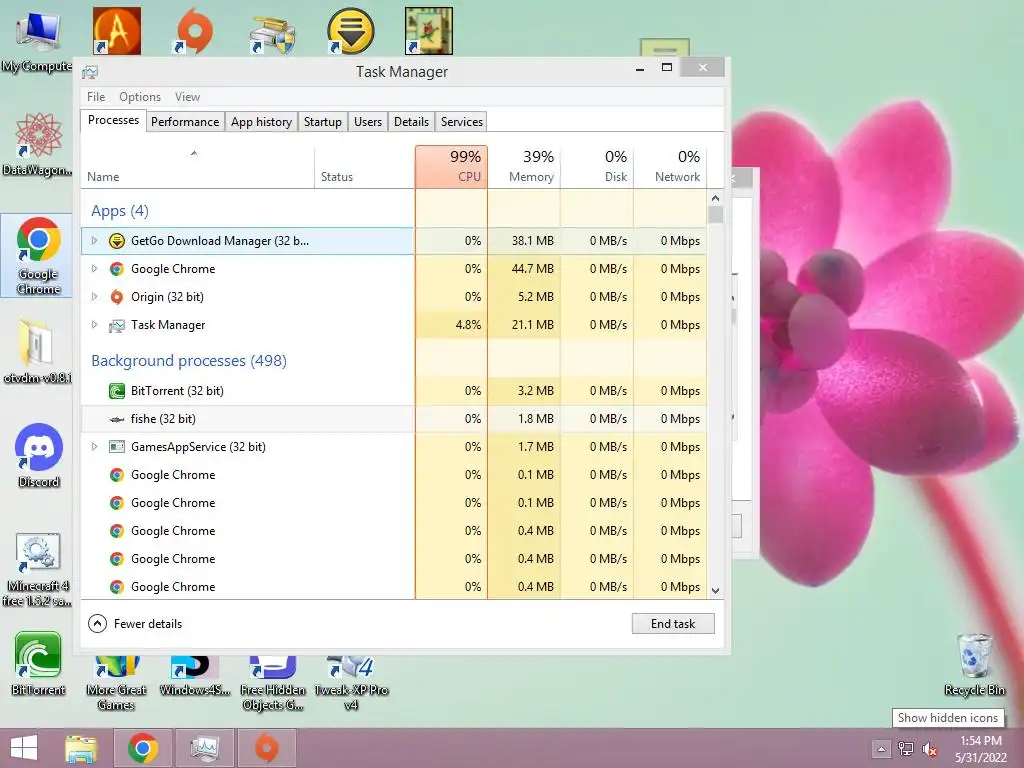Screen dimensions: 1024x768
Task: Select the Recycle Bin icon
Action: pyautogui.click(x=974, y=664)
